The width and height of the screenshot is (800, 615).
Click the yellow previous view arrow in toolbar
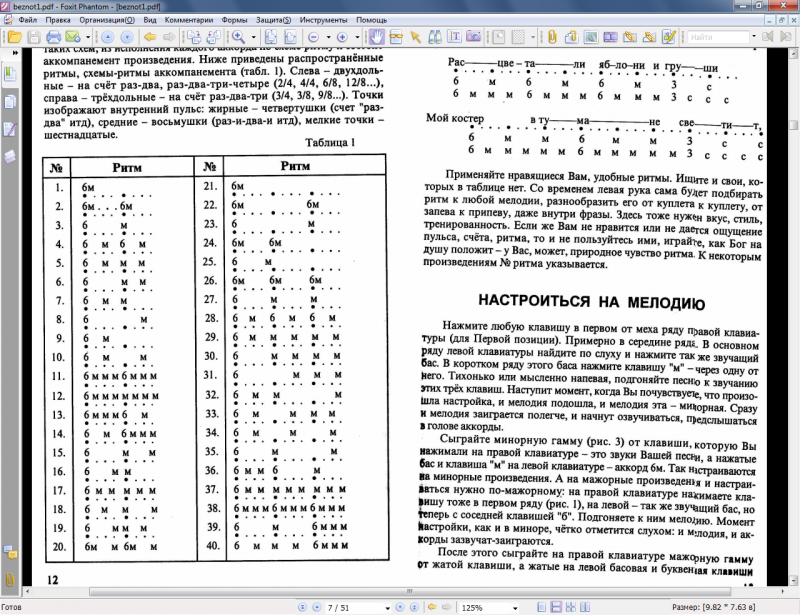(x=149, y=37)
